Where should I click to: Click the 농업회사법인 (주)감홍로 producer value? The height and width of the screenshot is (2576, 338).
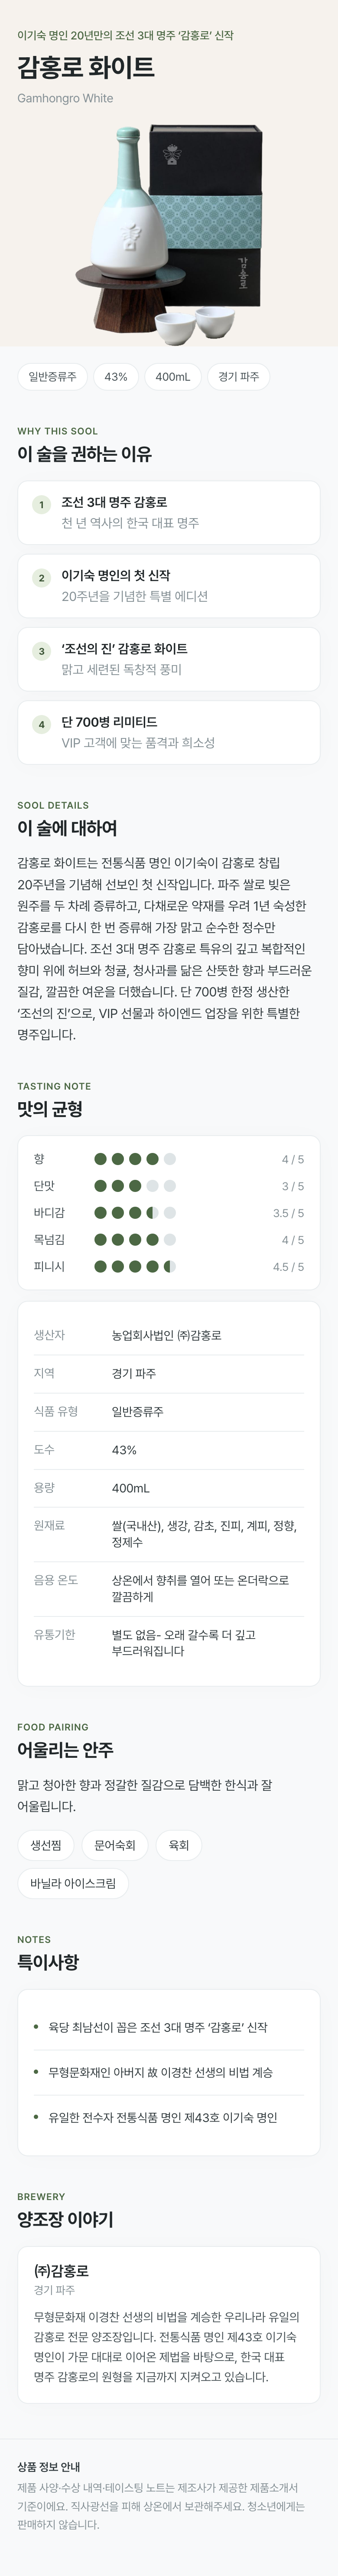click(x=167, y=1335)
